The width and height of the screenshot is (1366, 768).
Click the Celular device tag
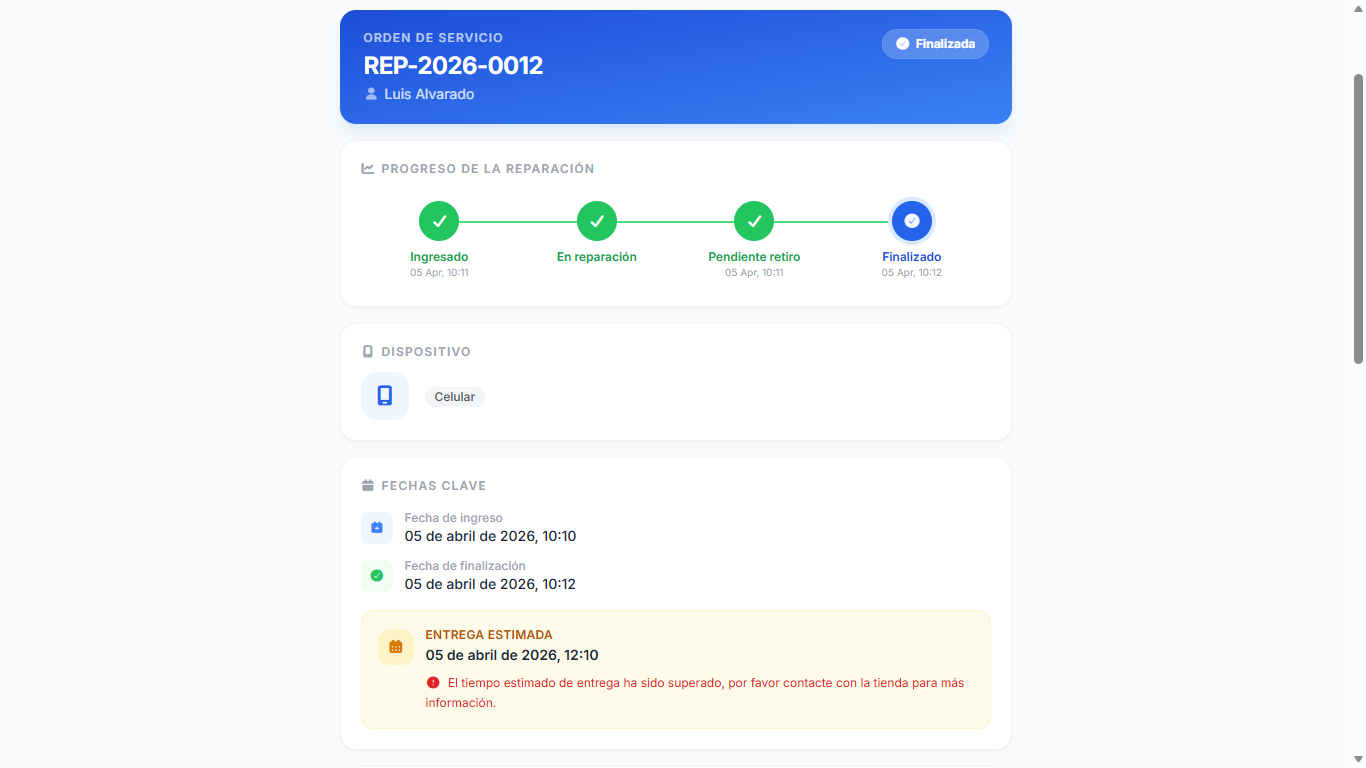(455, 397)
